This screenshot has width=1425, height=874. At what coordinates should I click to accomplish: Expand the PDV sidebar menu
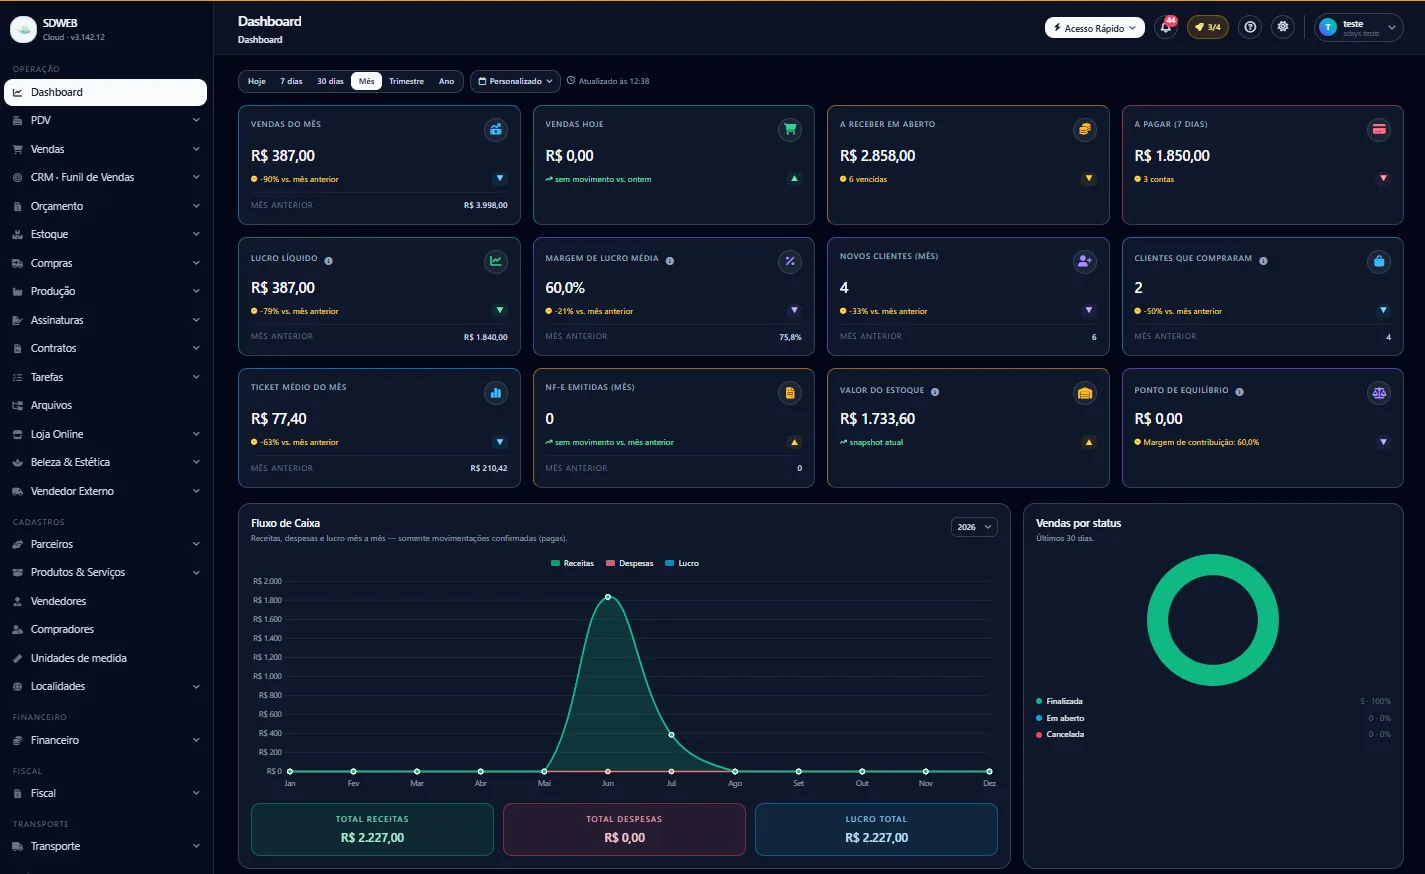point(105,120)
